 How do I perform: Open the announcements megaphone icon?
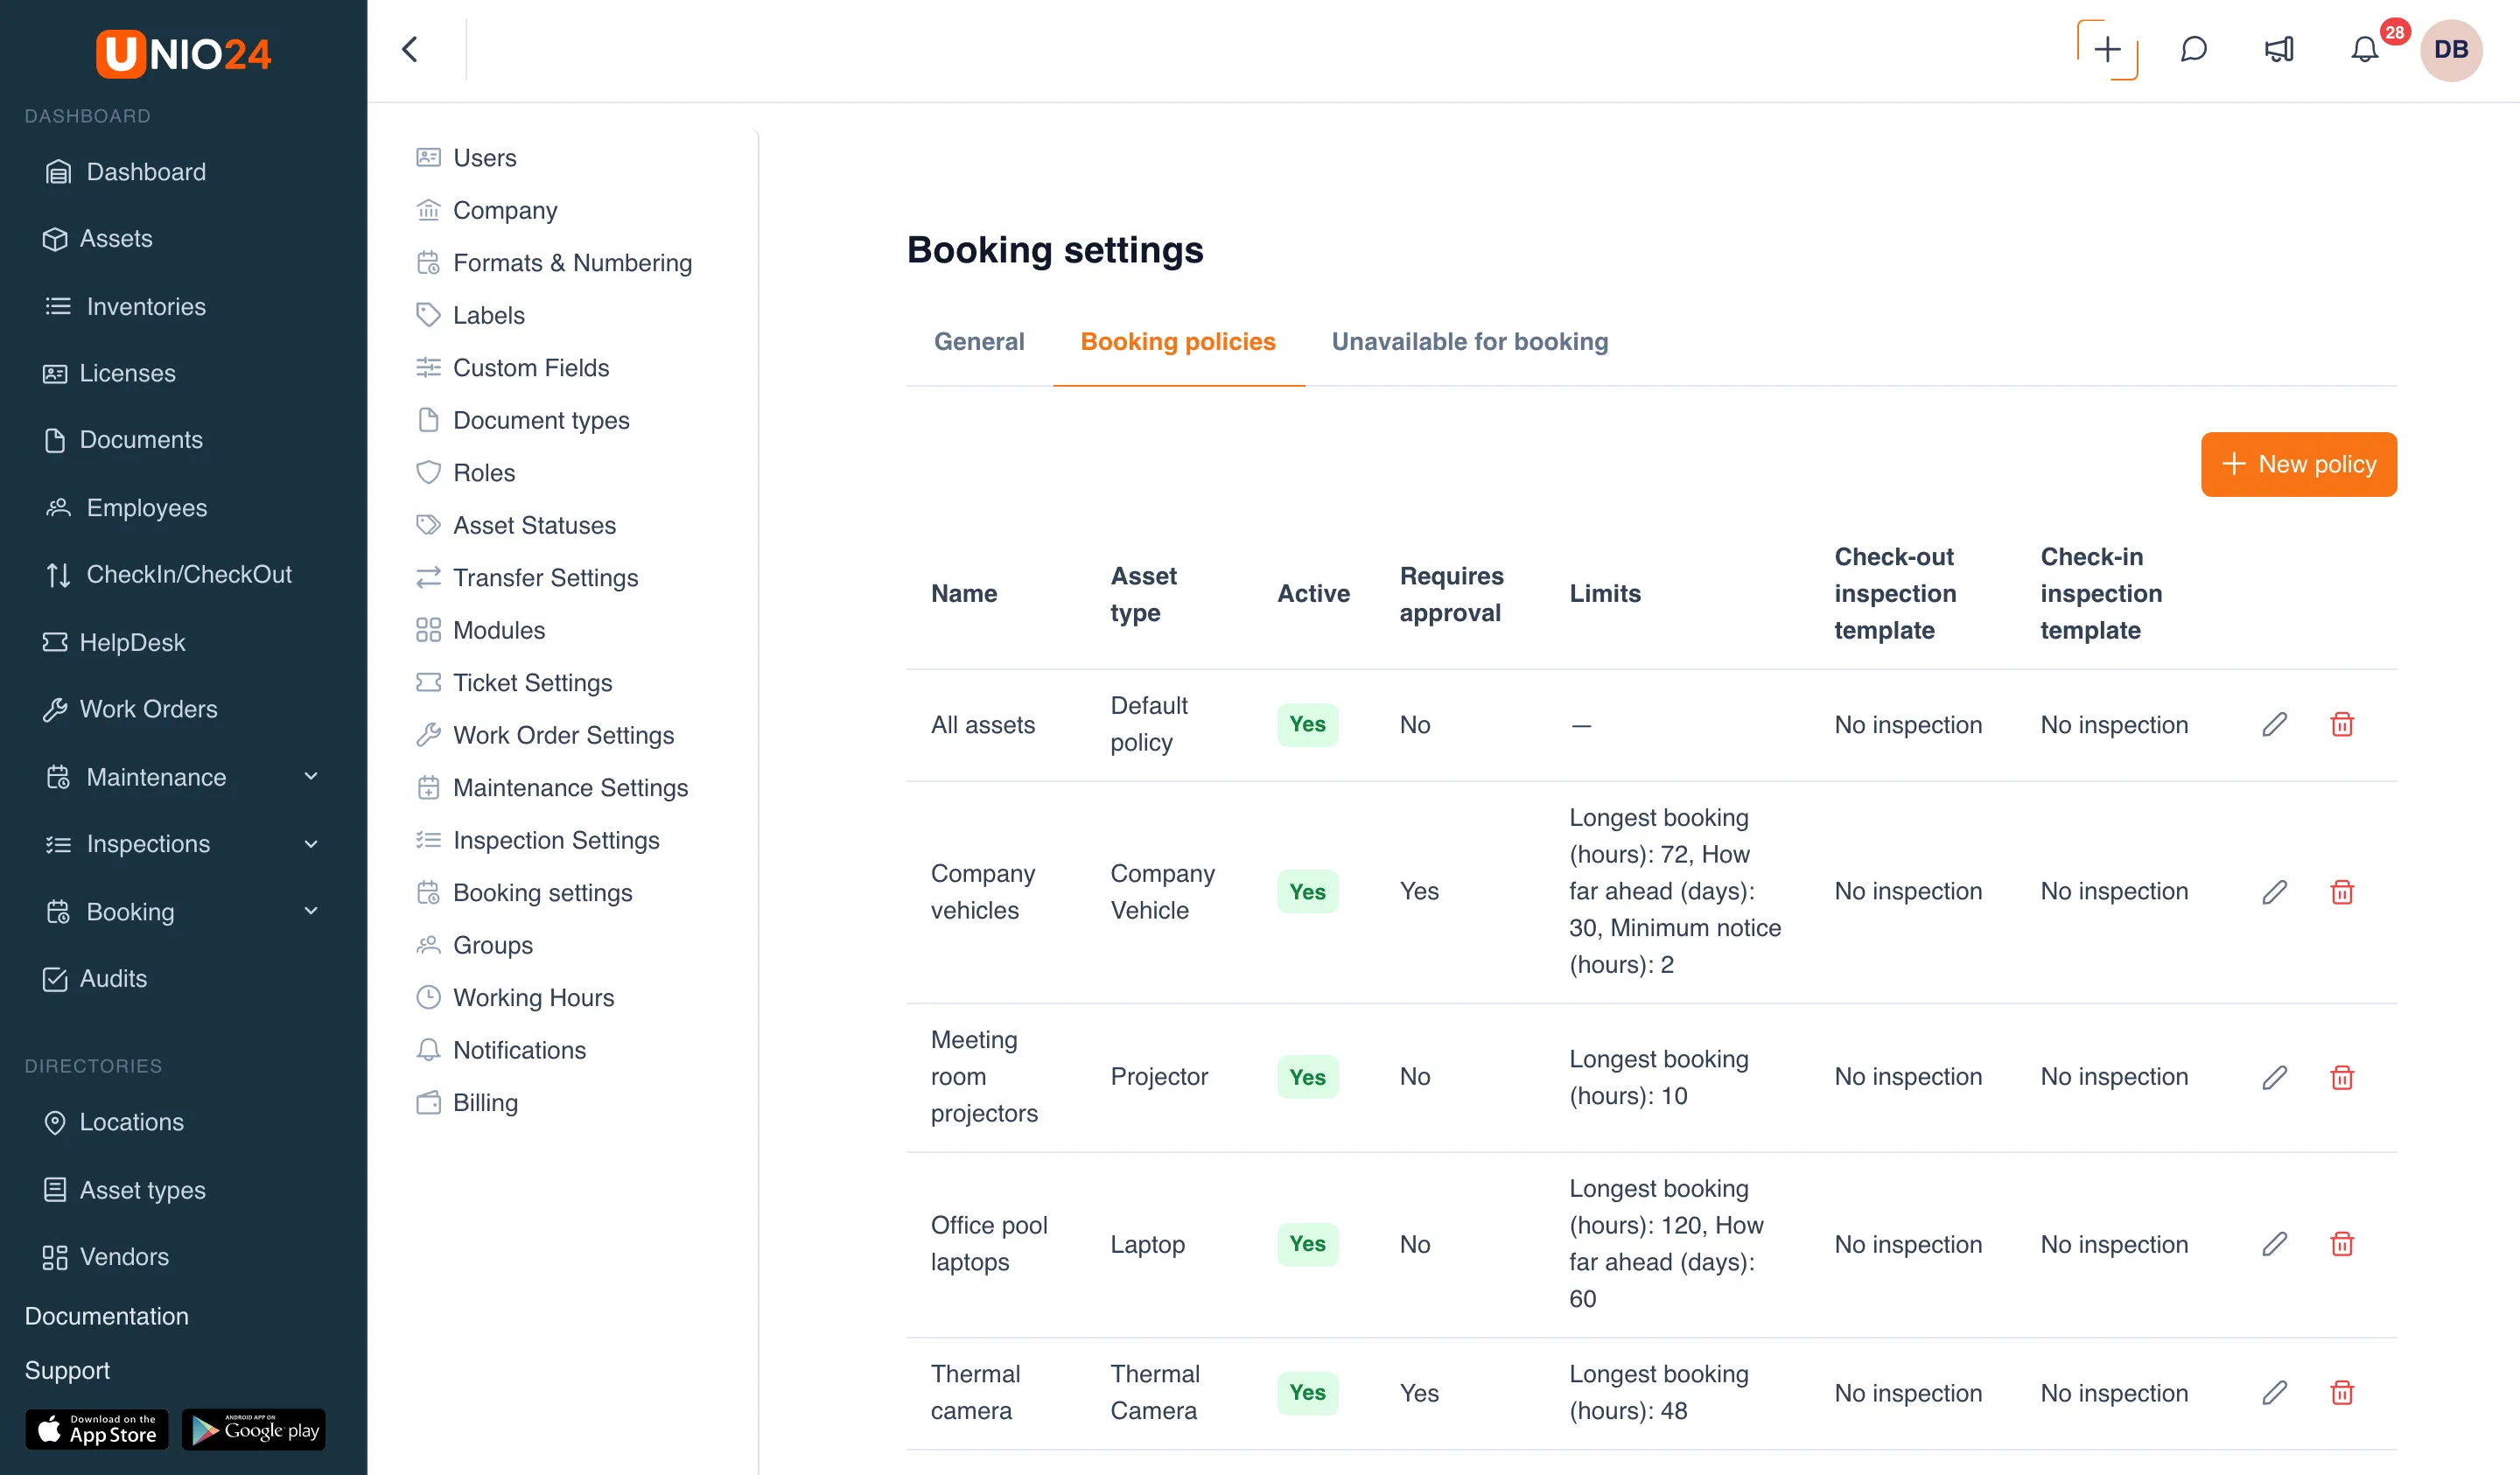(x=2279, y=50)
